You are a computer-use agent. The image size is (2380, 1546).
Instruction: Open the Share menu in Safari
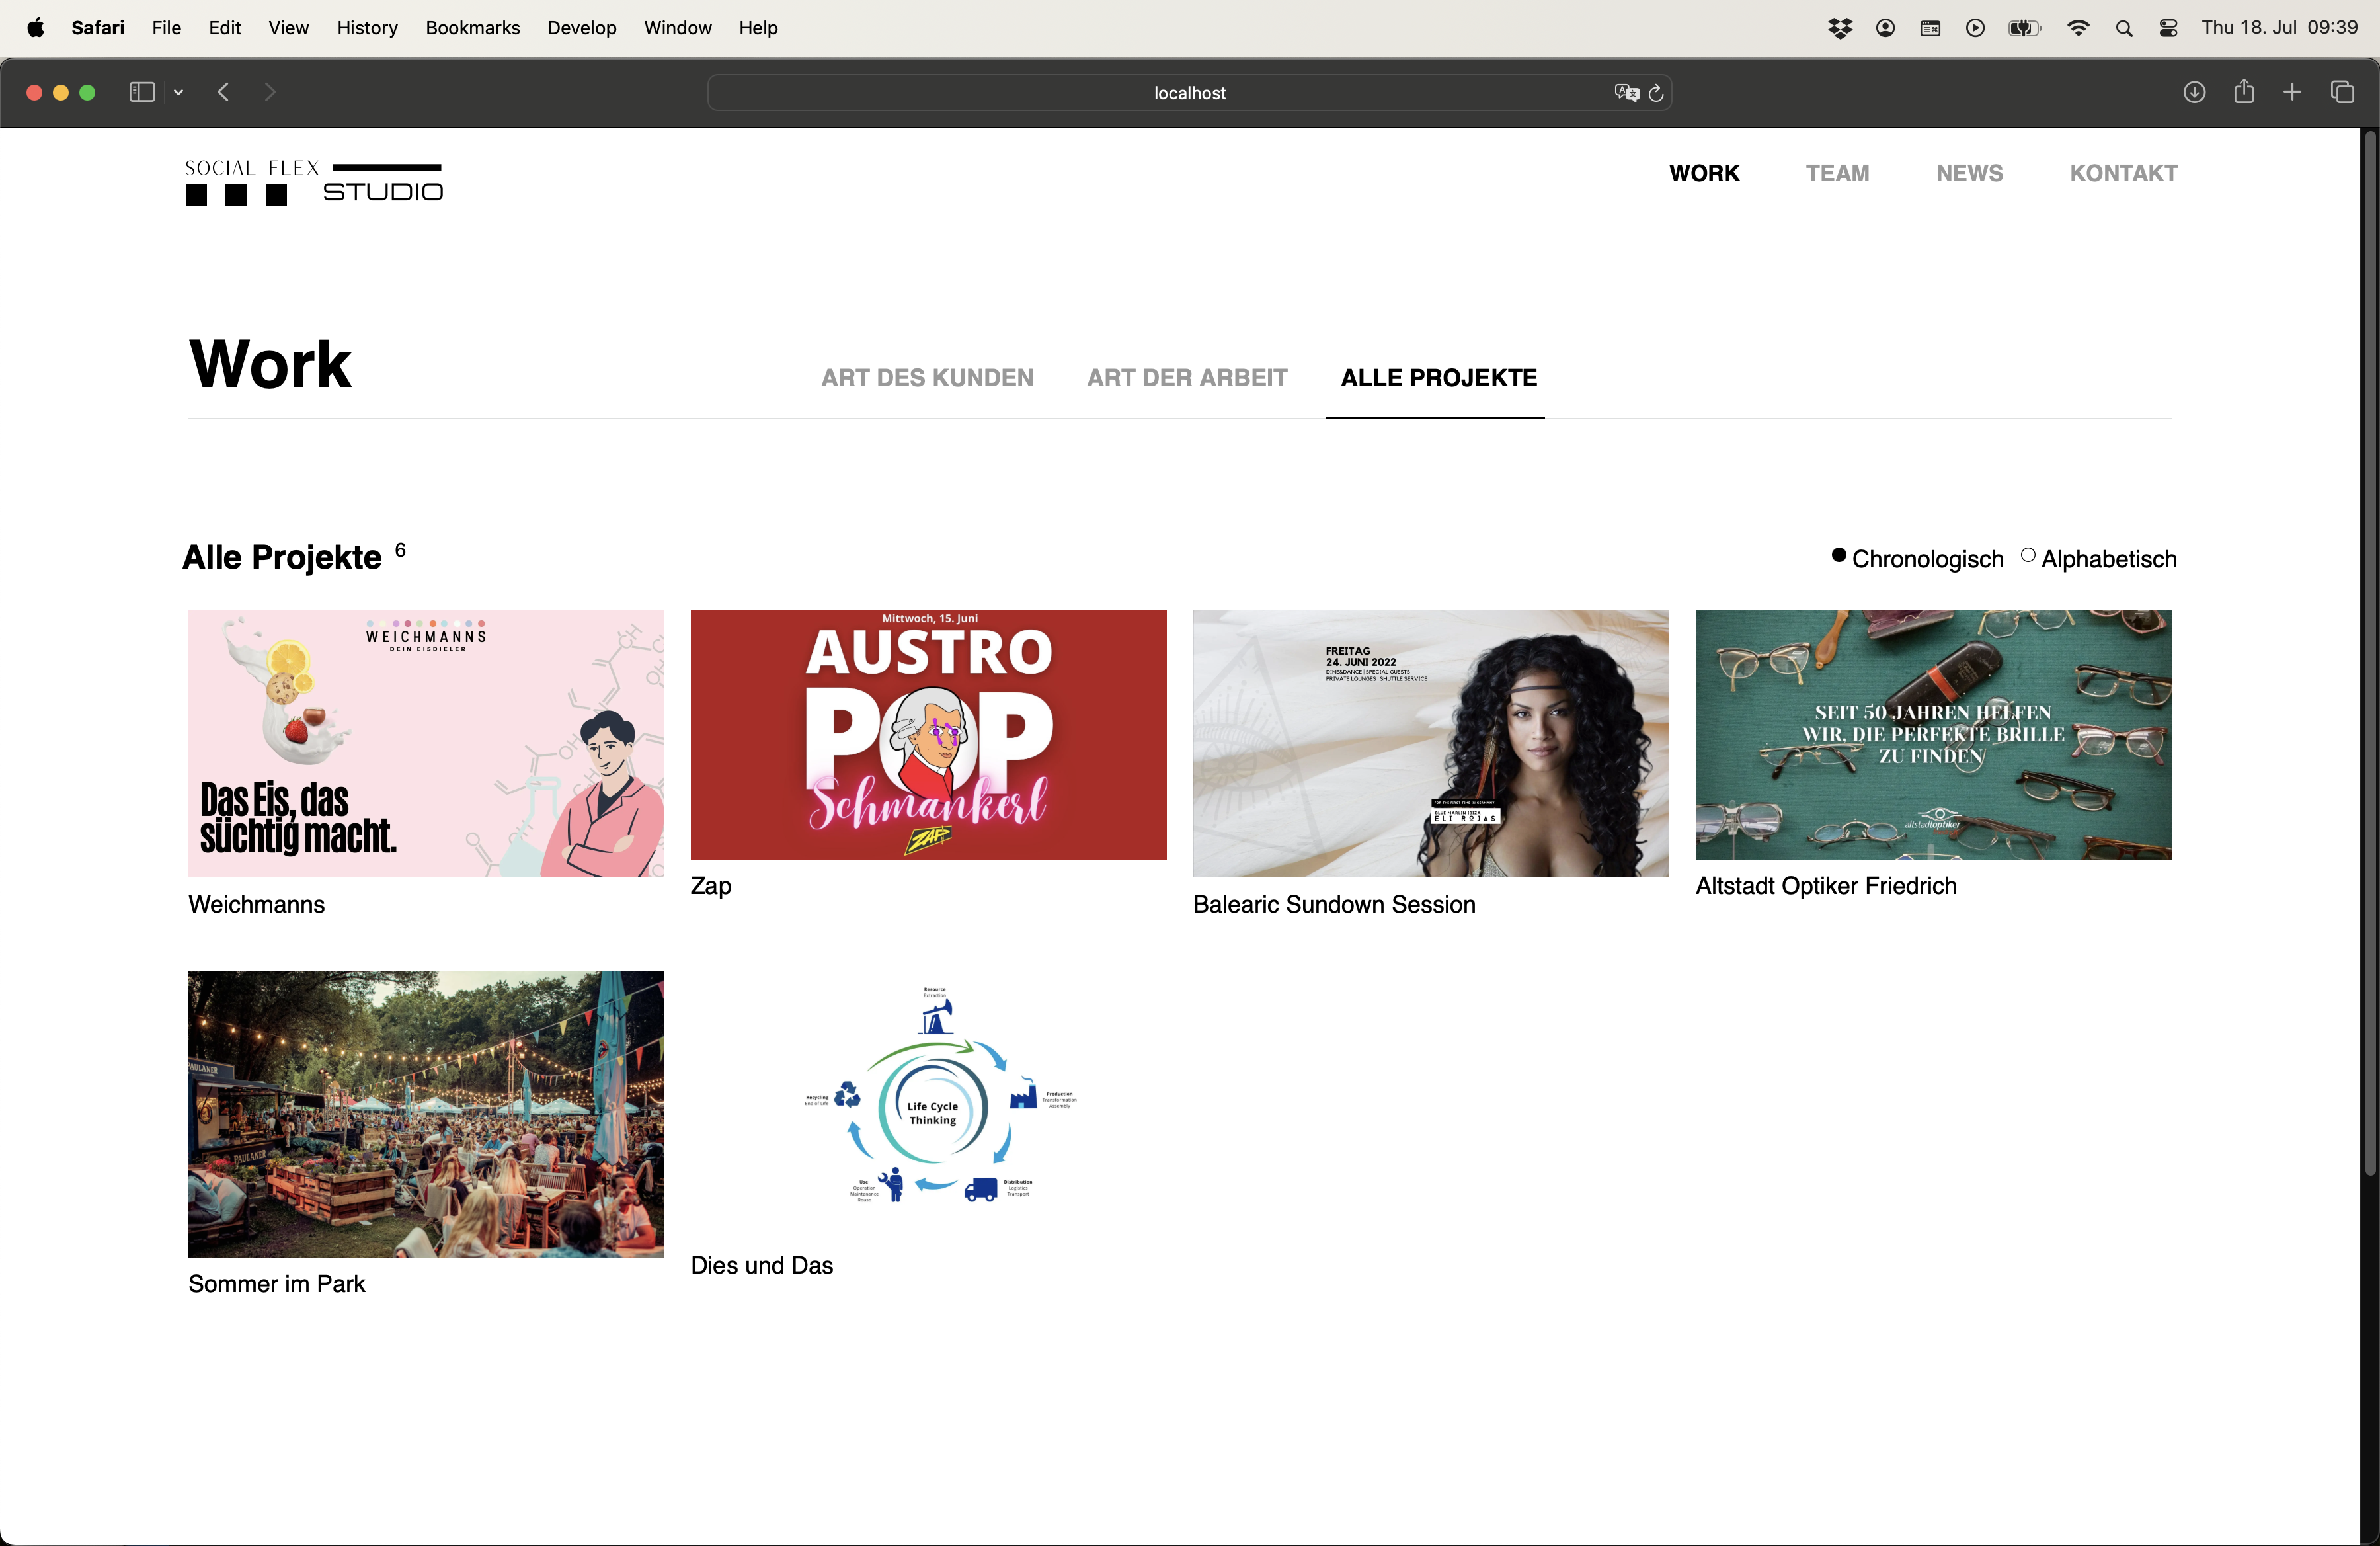pyautogui.click(x=2244, y=91)
